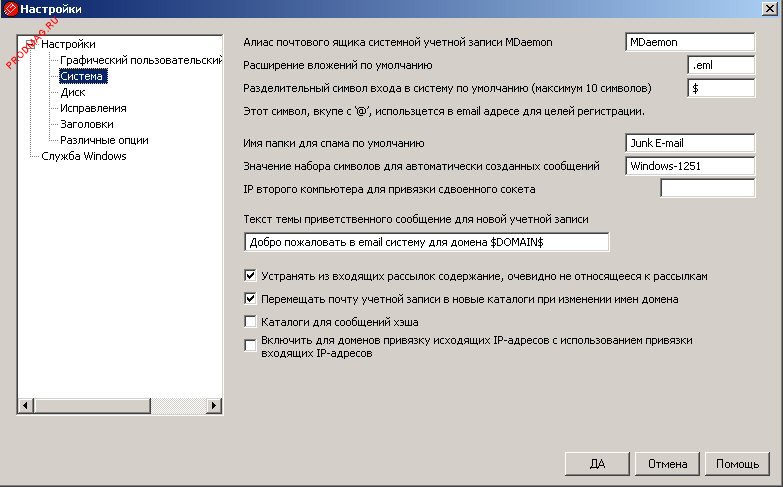This screenshot has height=487, width=783.
Task: Open the Диск settings section
Action: pyautogui.click(x=73, y=92)
